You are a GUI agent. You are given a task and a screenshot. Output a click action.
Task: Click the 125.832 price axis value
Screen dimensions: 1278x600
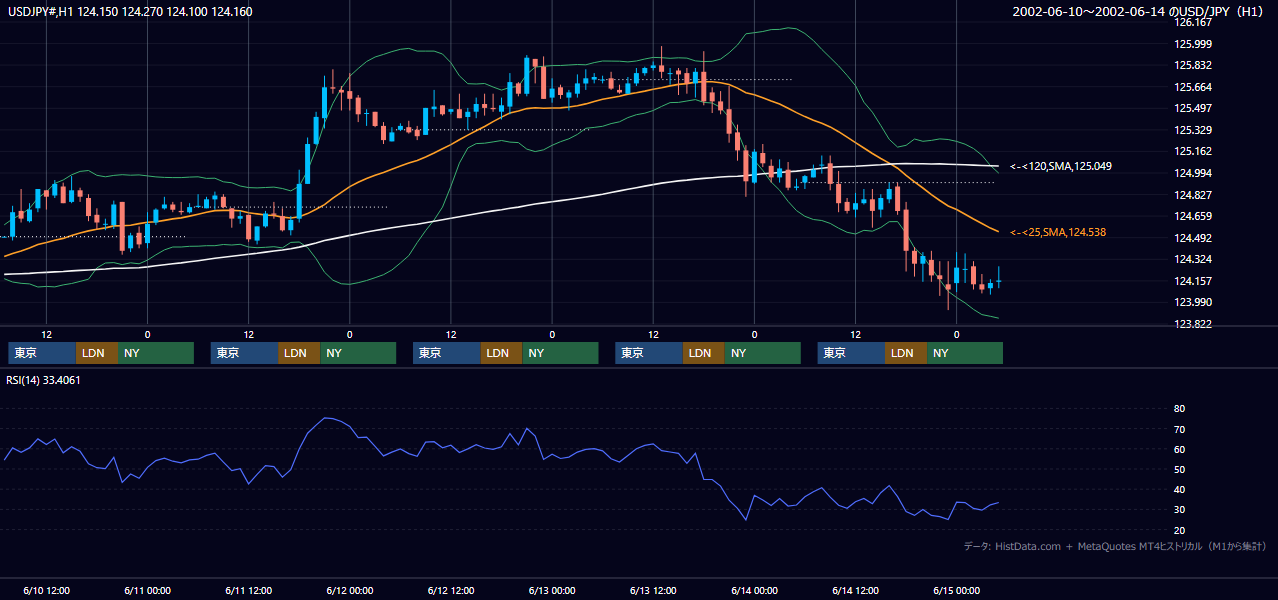pos(1193,65)
